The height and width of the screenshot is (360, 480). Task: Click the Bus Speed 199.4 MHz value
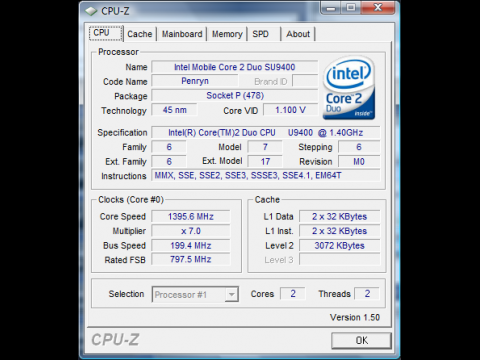(x=191, y=246)
